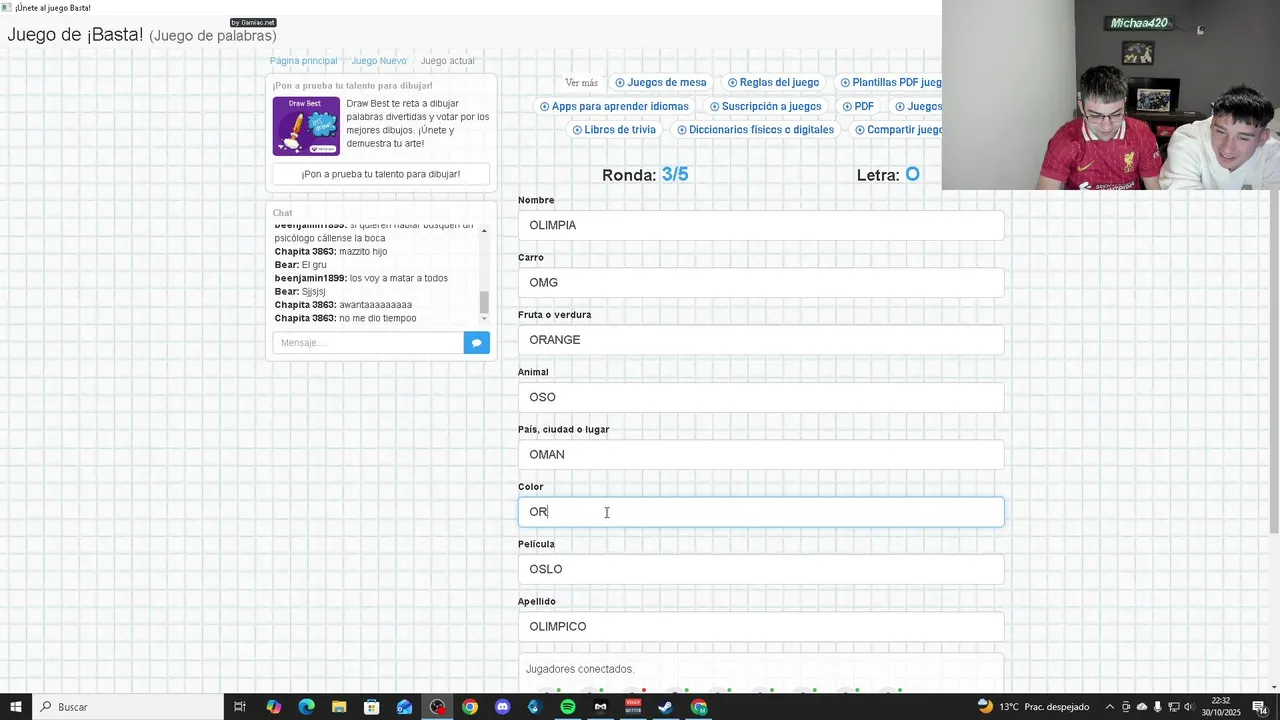The width and height of the screenshot is (1280, 720).
Task: Click the Color field containing OR
Action: click(x=761, y=512)
